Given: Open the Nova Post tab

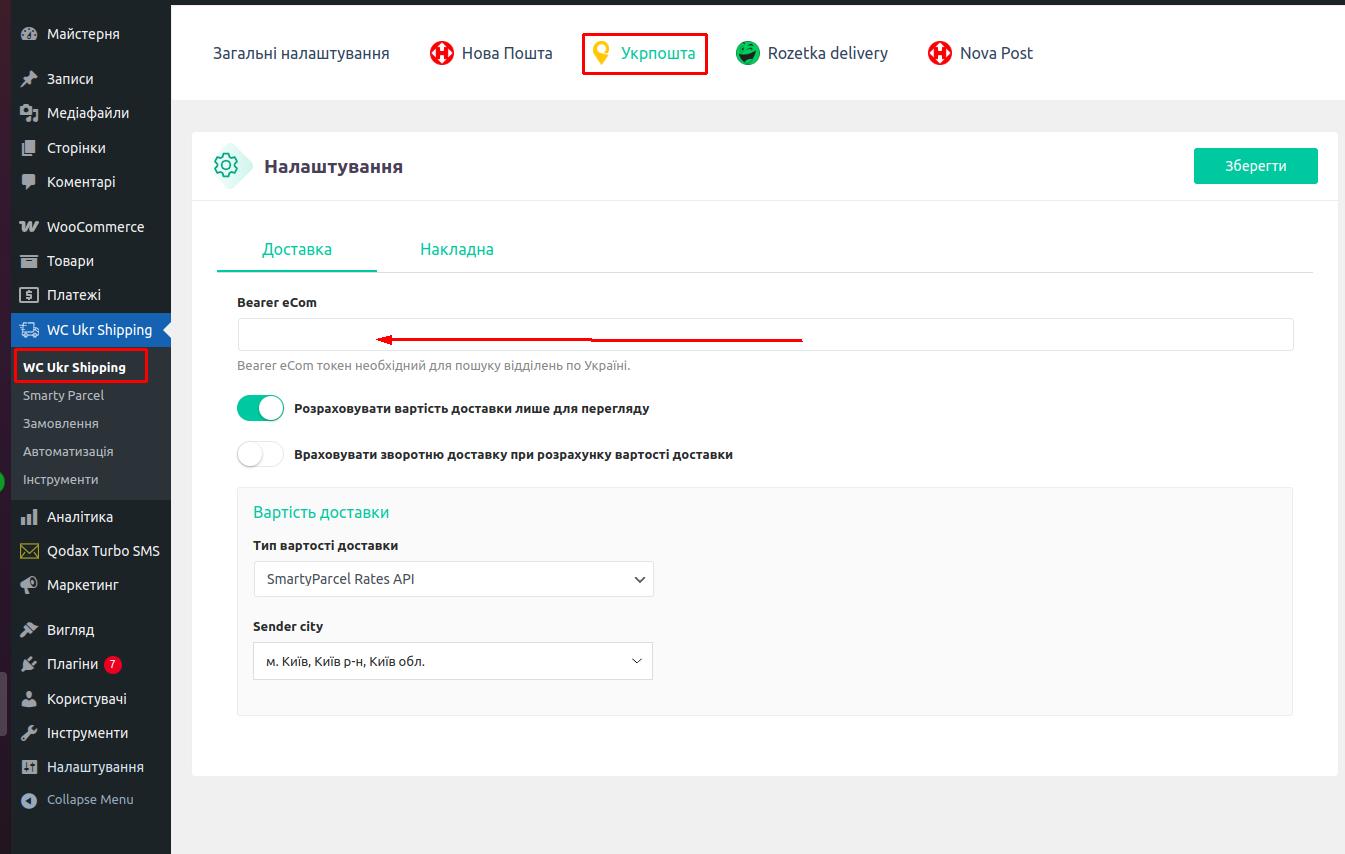Looking at the screenshot, I should tap(981, 53).
